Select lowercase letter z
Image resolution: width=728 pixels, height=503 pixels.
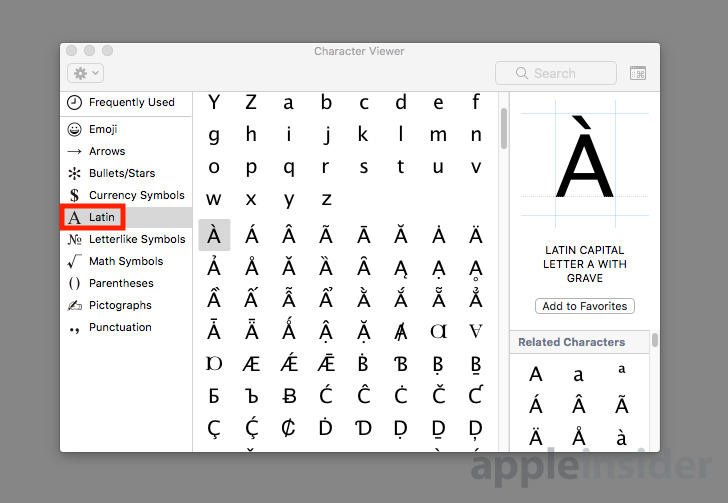(326, 199)
